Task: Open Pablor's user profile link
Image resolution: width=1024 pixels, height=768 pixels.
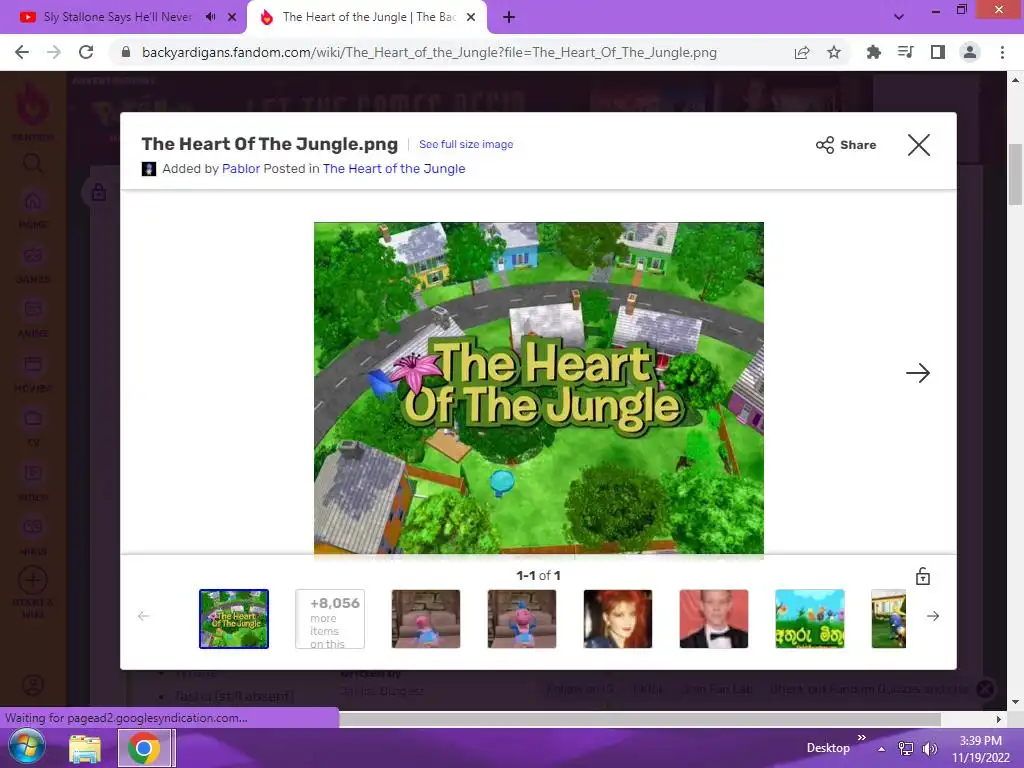Action: coord(241,168)
